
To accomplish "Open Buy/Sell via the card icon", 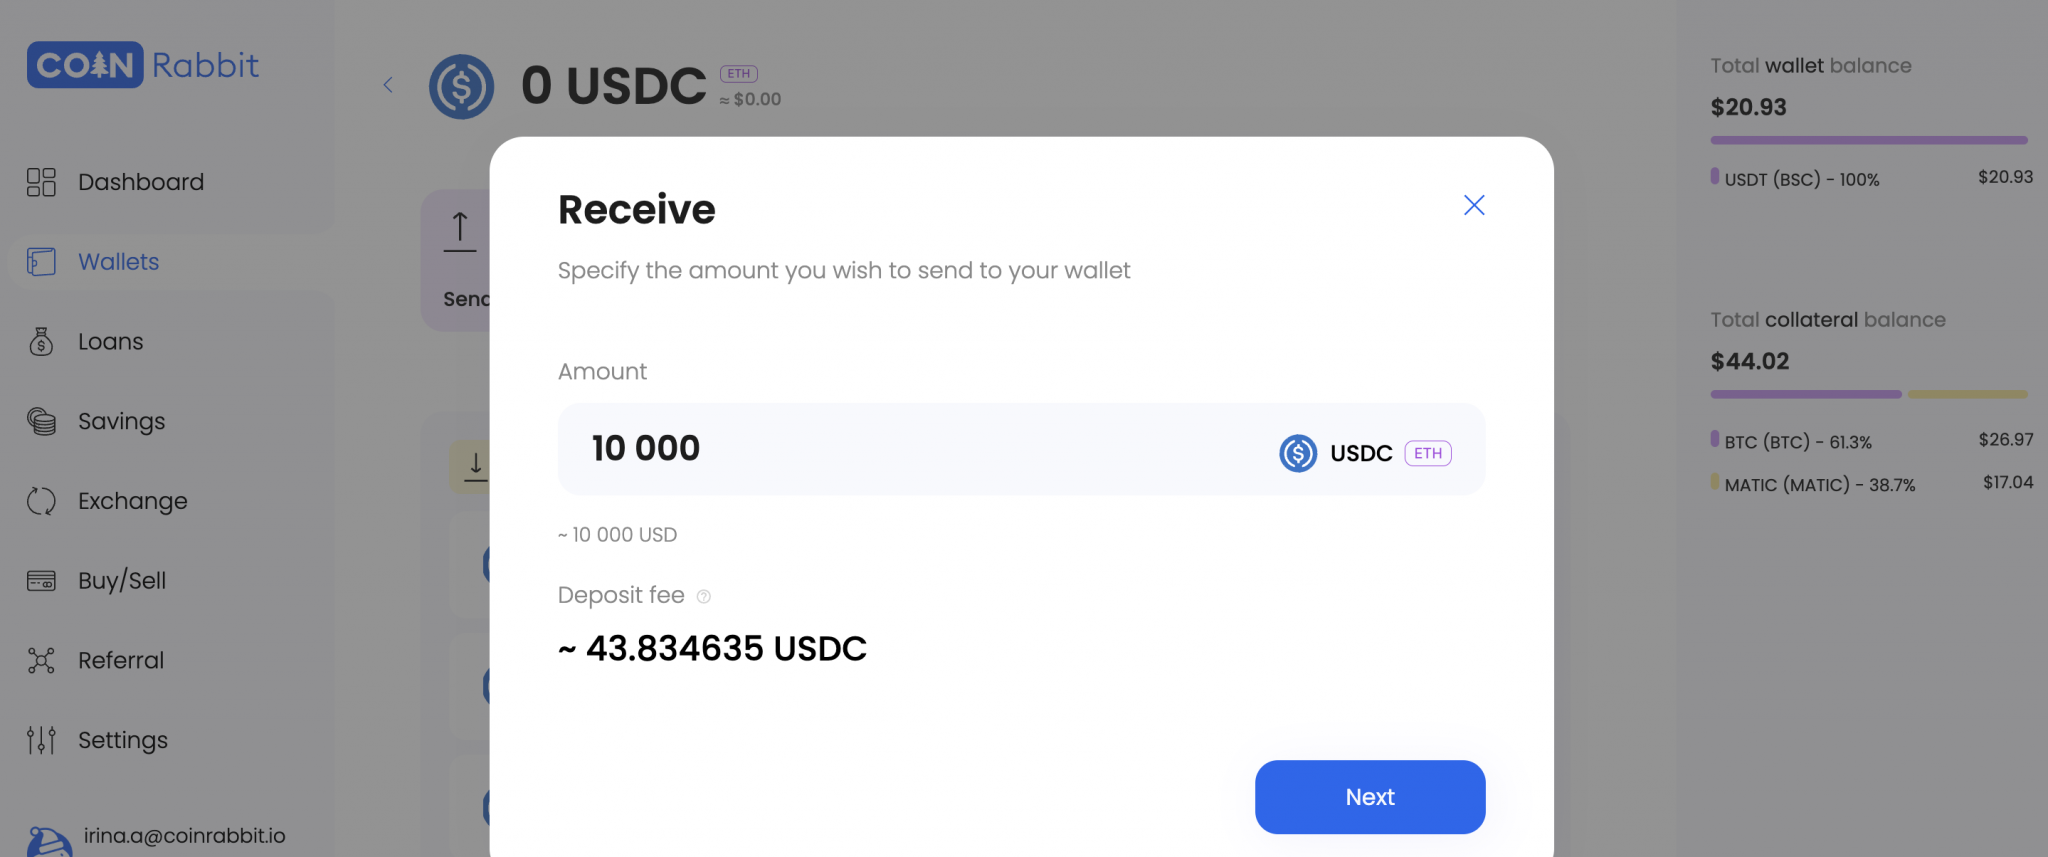I will 41,580.
